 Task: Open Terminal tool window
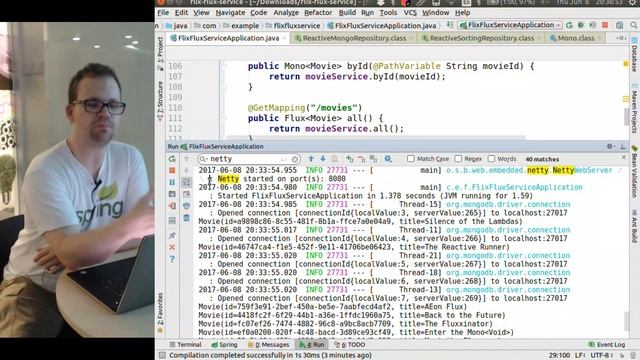coord(186,344)
